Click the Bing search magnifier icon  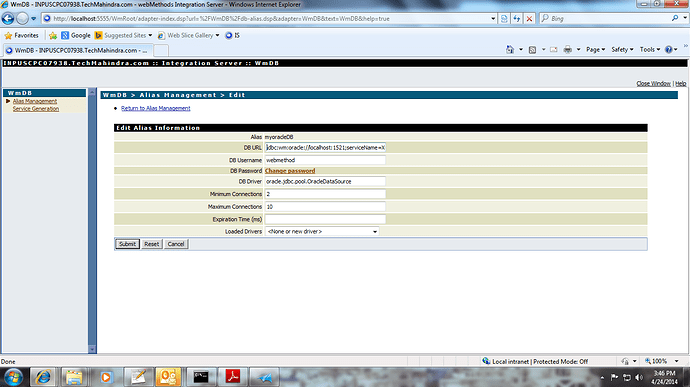[x=675, y=18]
